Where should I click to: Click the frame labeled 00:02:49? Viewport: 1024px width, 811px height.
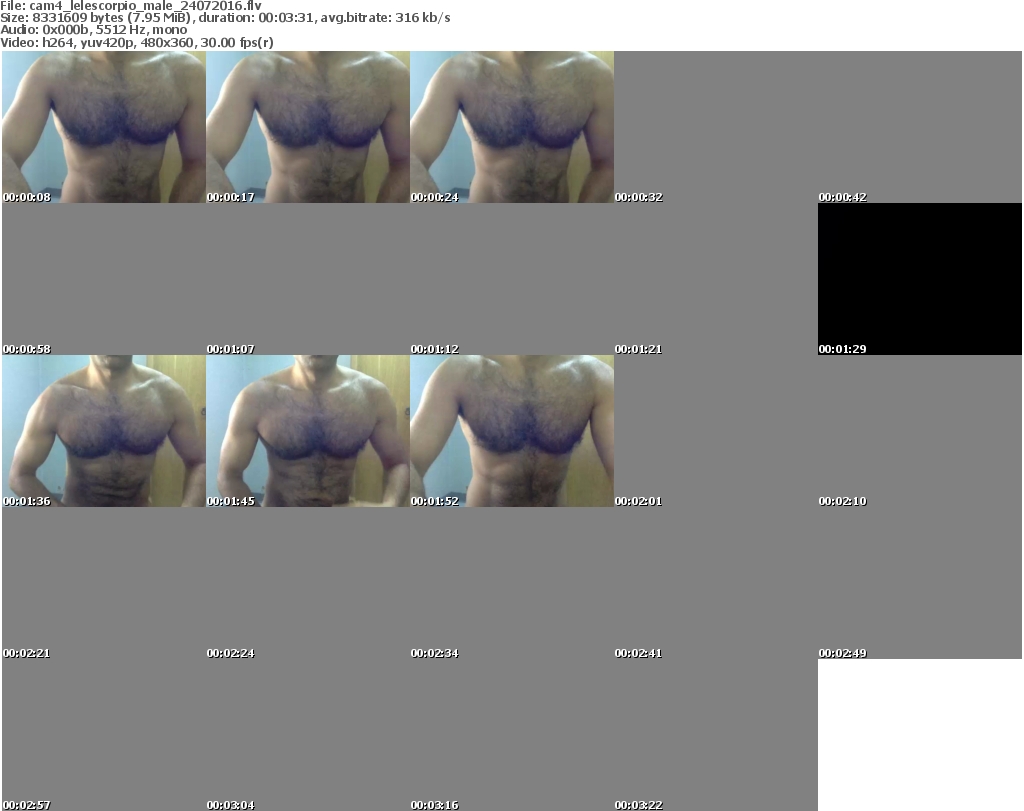click(920, 583)
